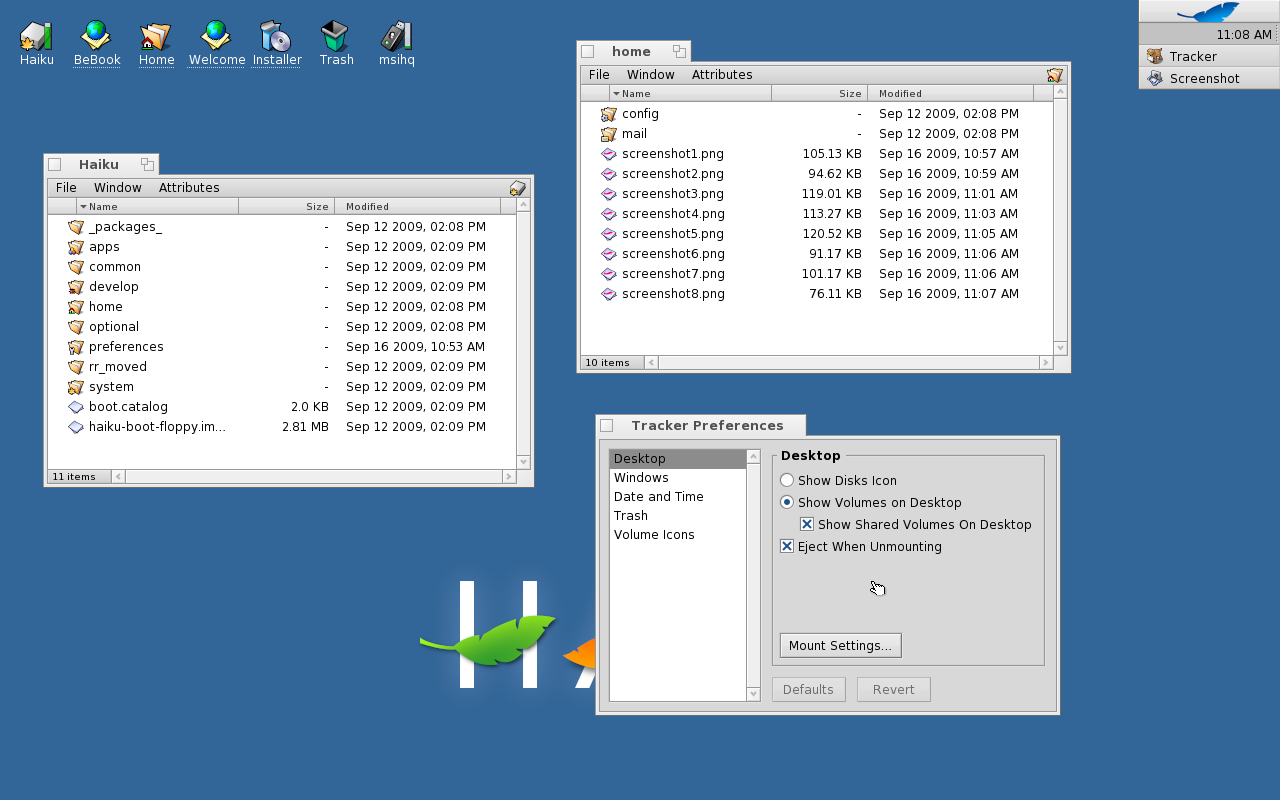Screen dimensions: 1280x800
Task: Click the config folder icon in home window
Action: point(609,114)
